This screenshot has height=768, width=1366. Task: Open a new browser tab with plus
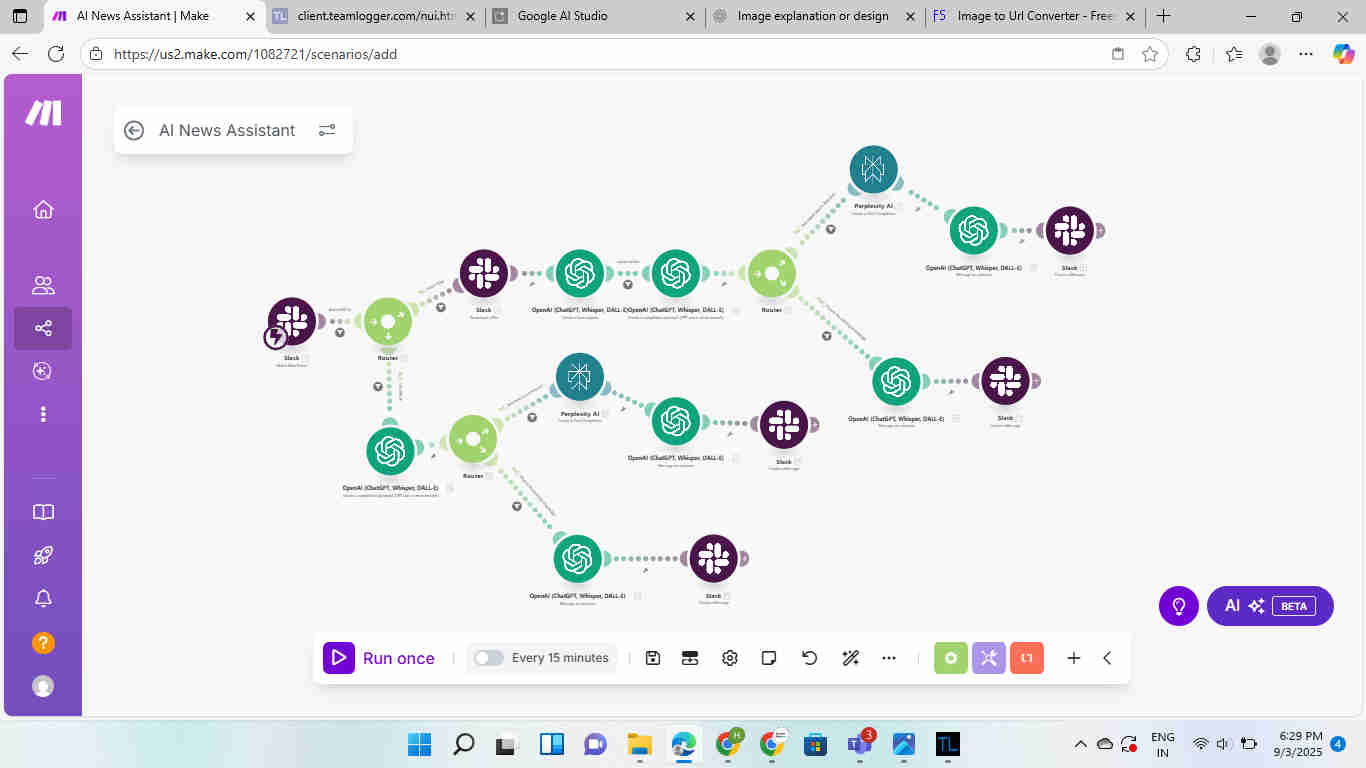click(1163, 16)
